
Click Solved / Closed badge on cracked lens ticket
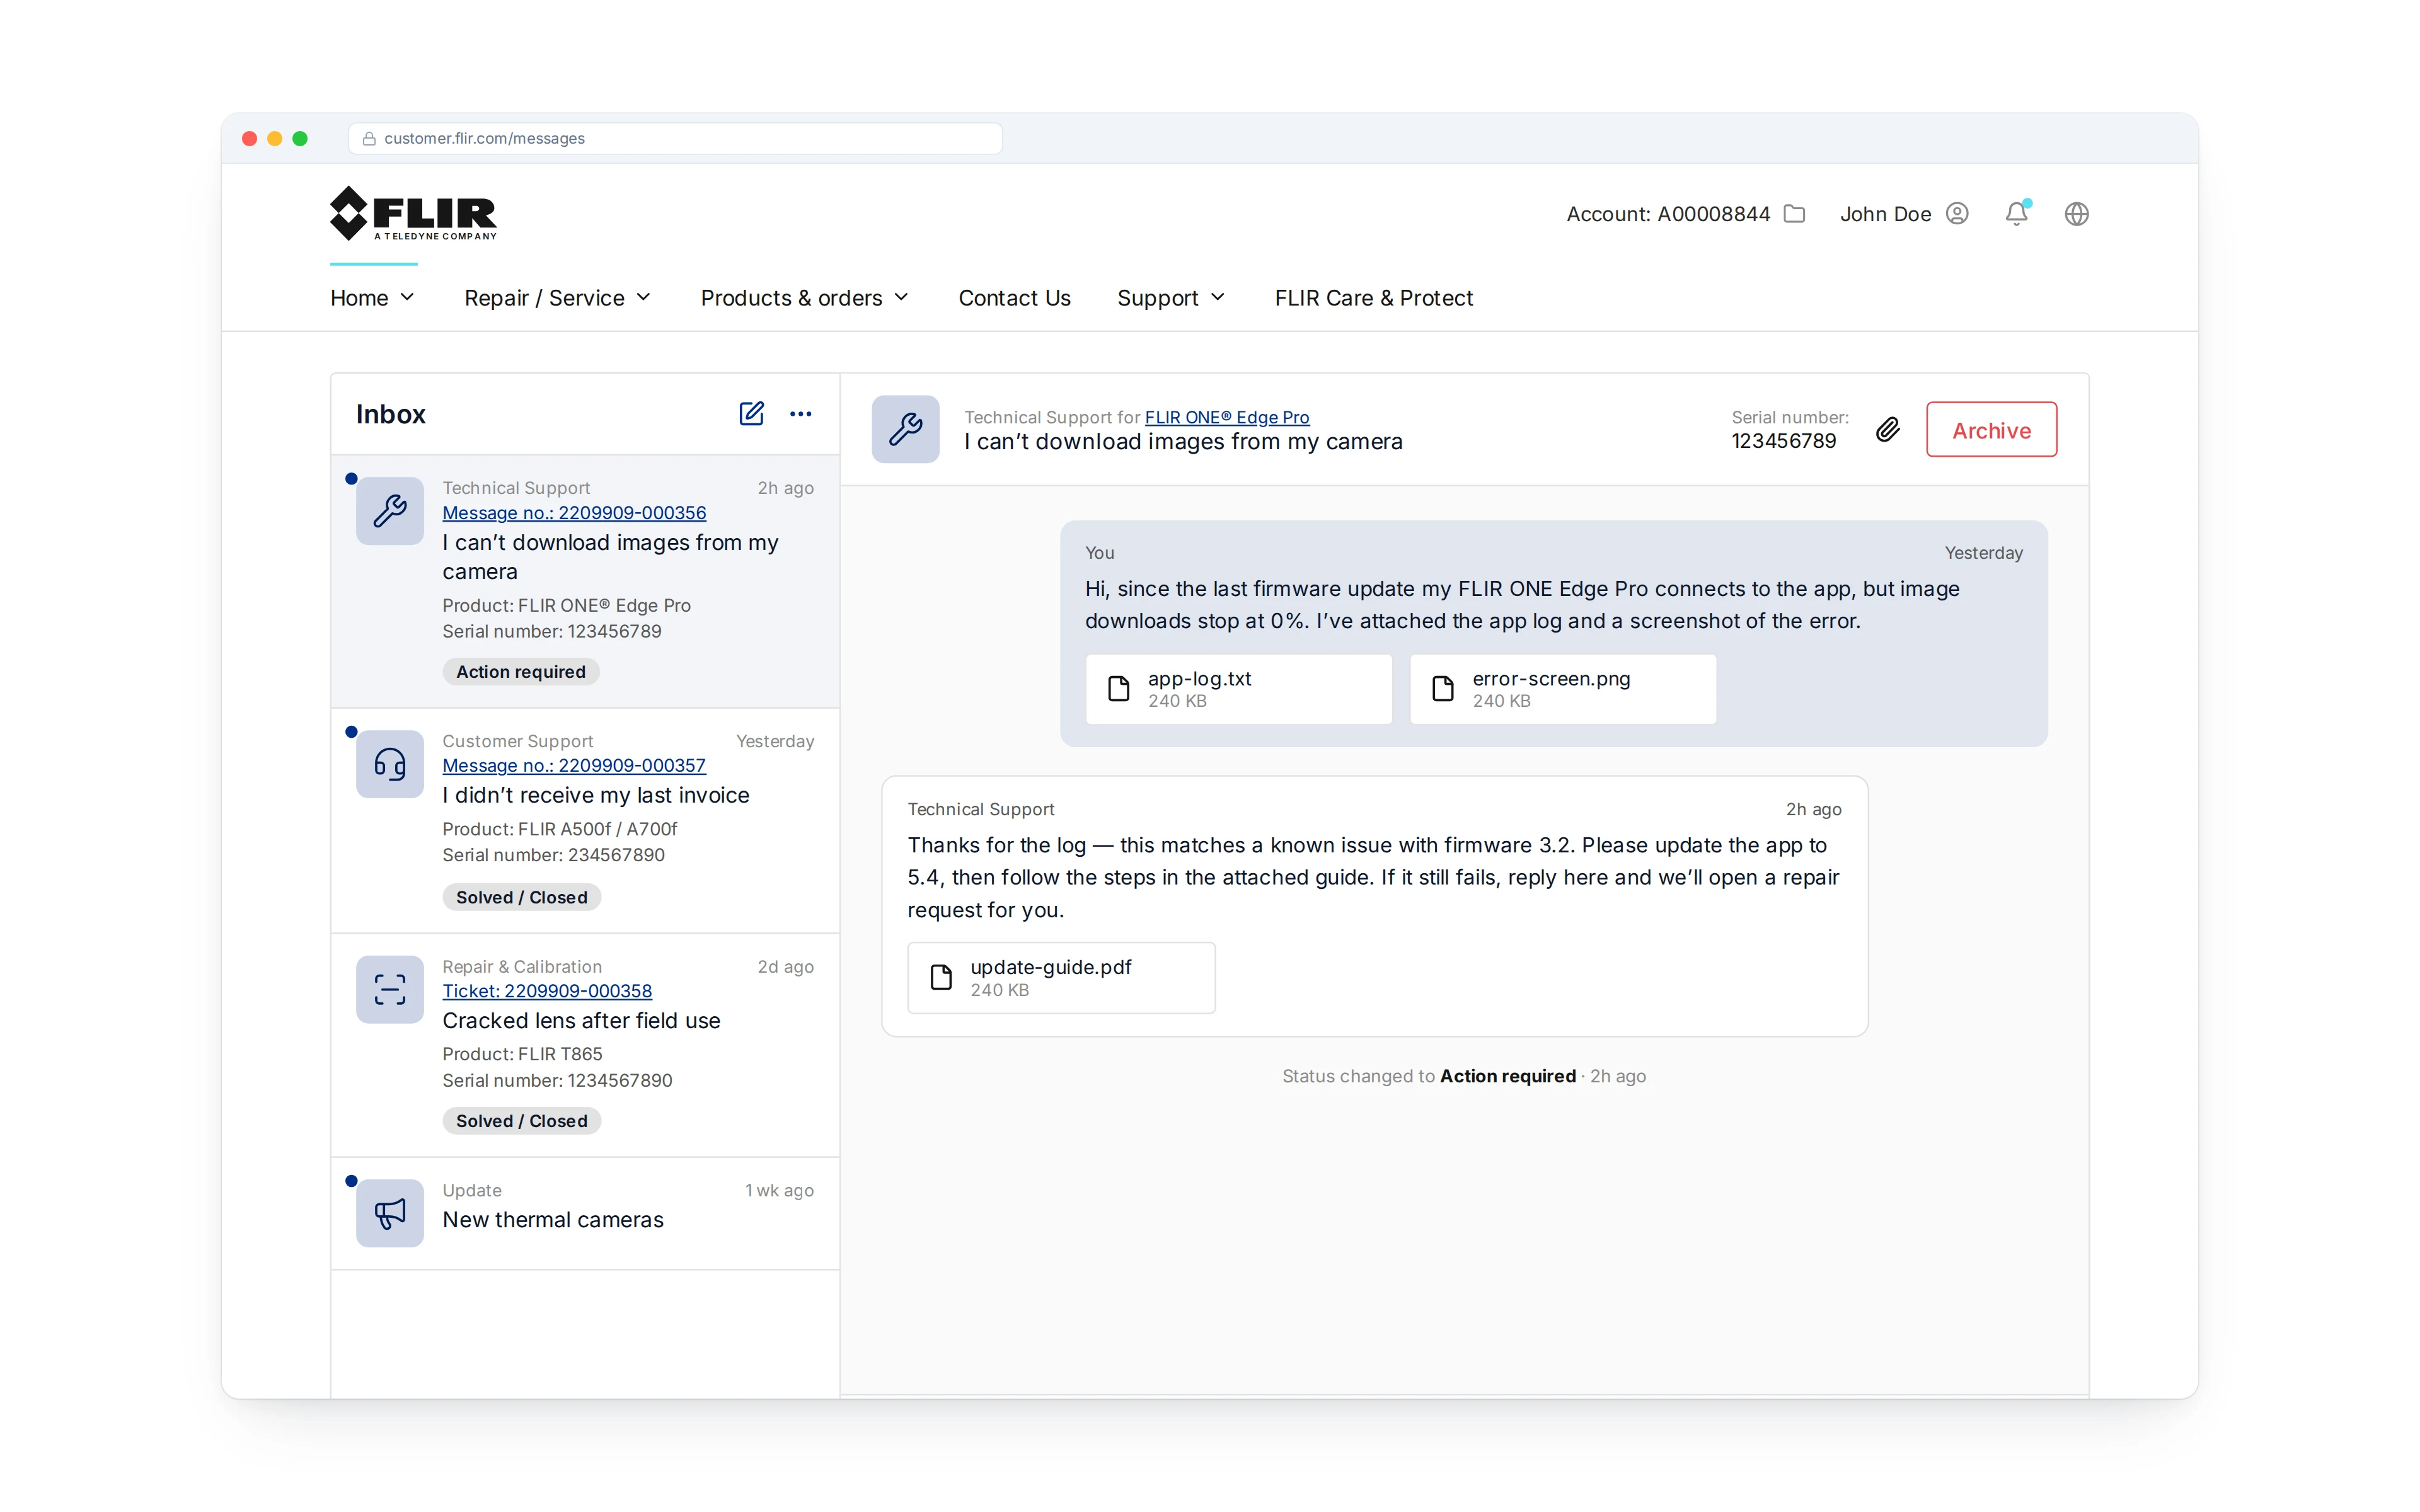(522, 1122)
